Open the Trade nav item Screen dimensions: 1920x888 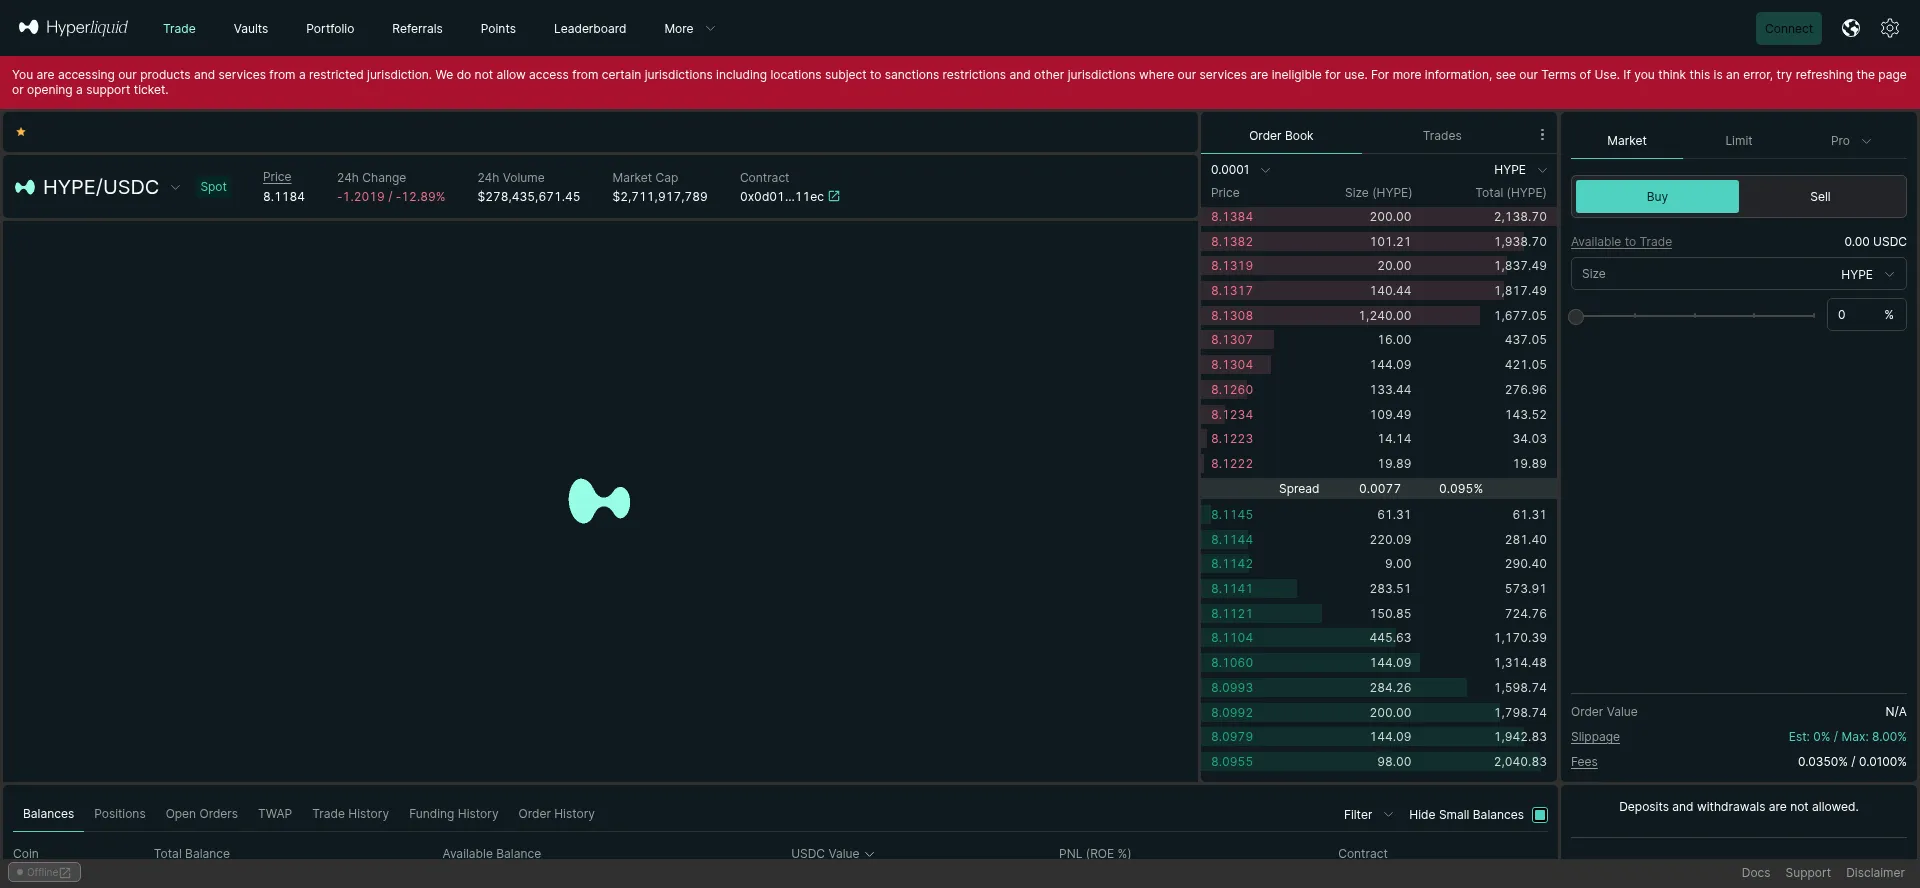point(179,29)
